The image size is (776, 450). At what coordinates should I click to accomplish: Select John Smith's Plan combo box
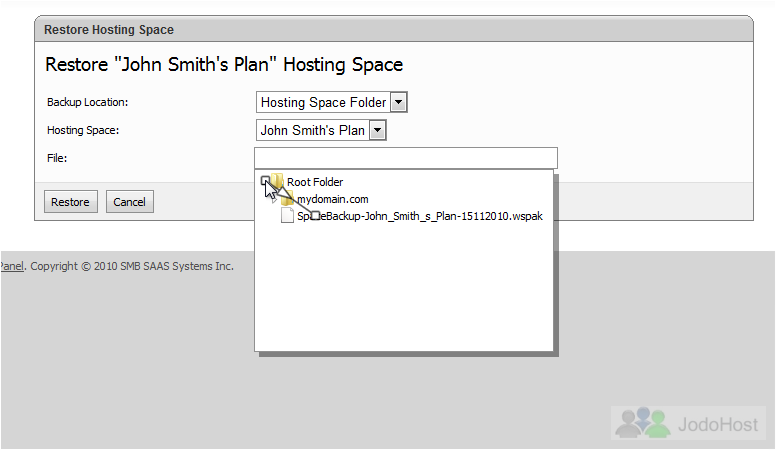click(321, 131)
